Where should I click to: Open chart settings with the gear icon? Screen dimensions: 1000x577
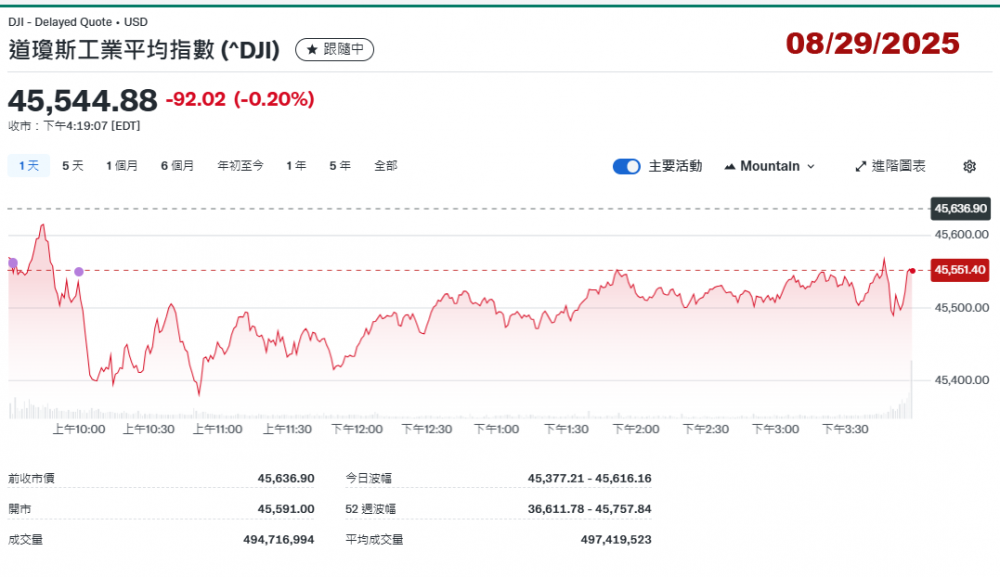pyautogui.click(x=969, y=166)
